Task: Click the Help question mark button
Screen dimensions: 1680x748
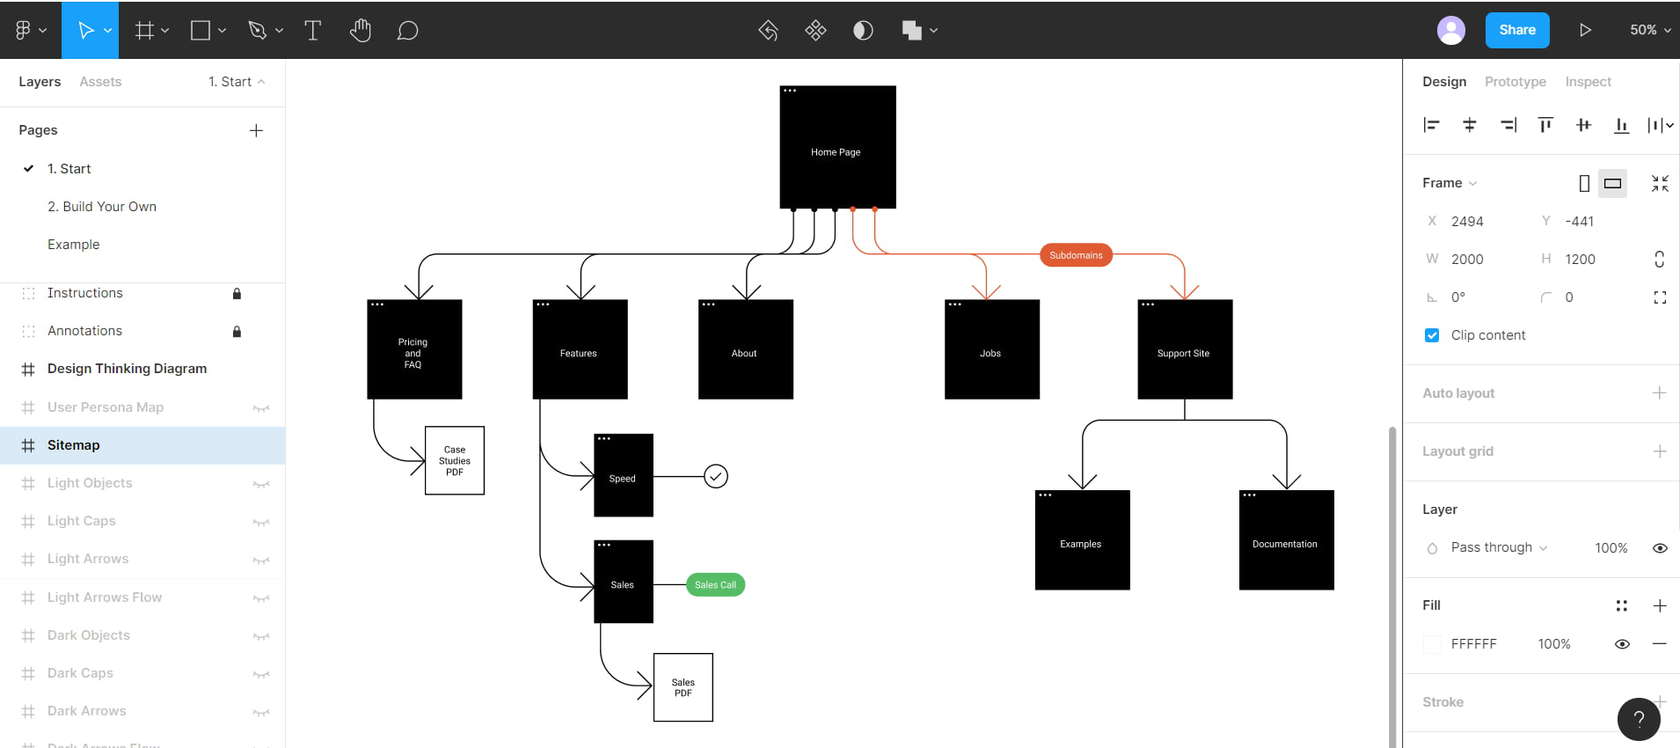Action: pyautogui.click(x=1638, y=718)
